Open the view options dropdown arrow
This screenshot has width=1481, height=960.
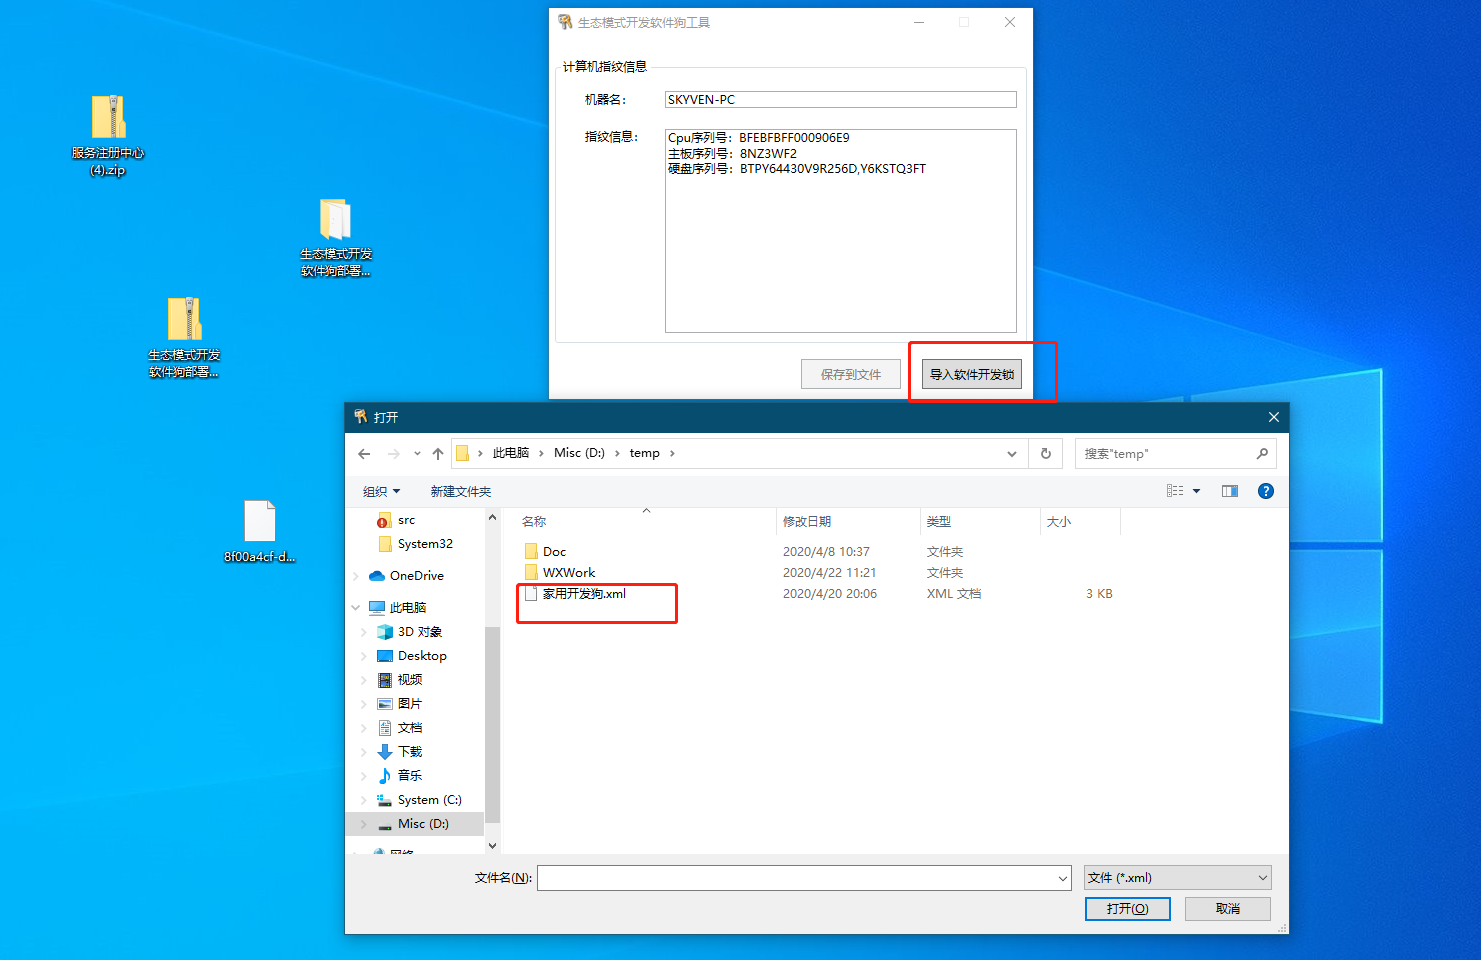click(1196, 491)
